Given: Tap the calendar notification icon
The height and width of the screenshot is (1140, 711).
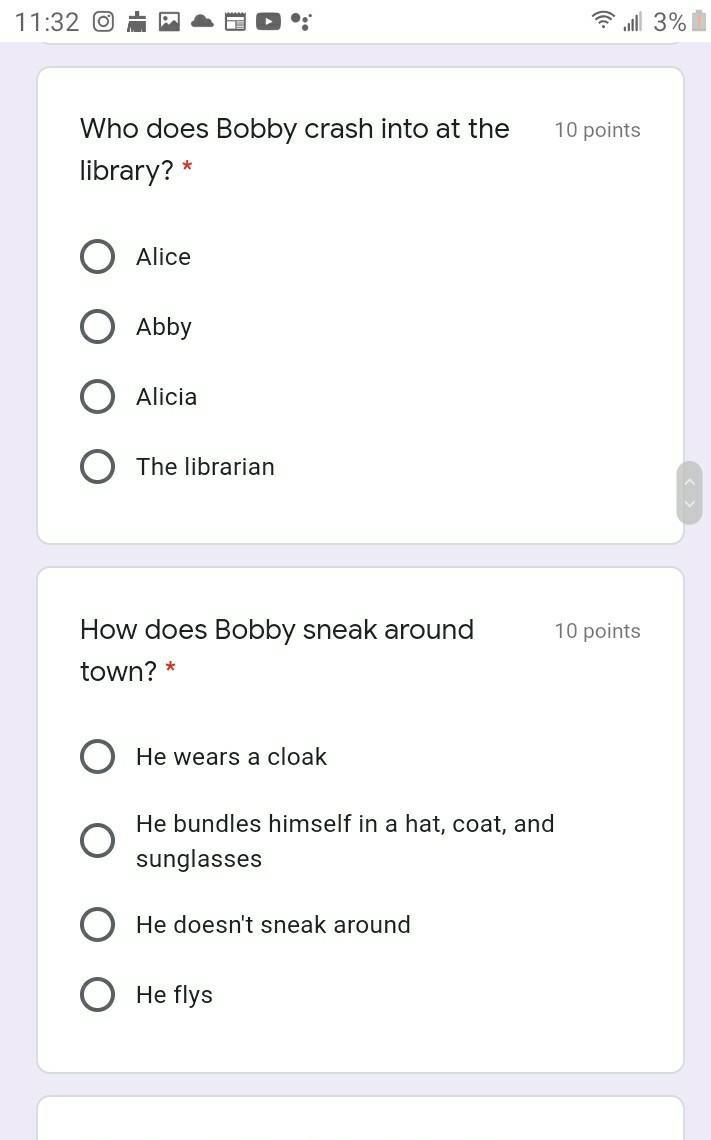Looking at the screenshot, I should 235,22.
